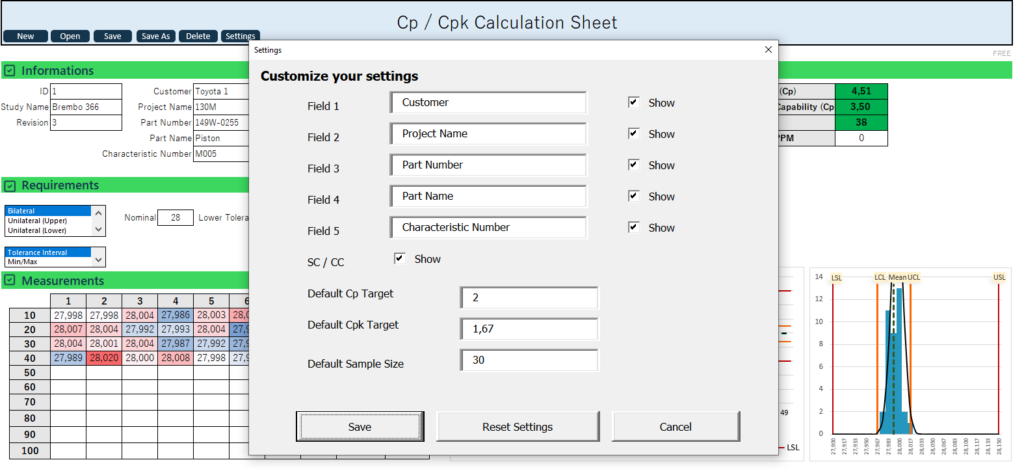Toggle Show checkbox for Field 3 Part Number

(633, 165)
